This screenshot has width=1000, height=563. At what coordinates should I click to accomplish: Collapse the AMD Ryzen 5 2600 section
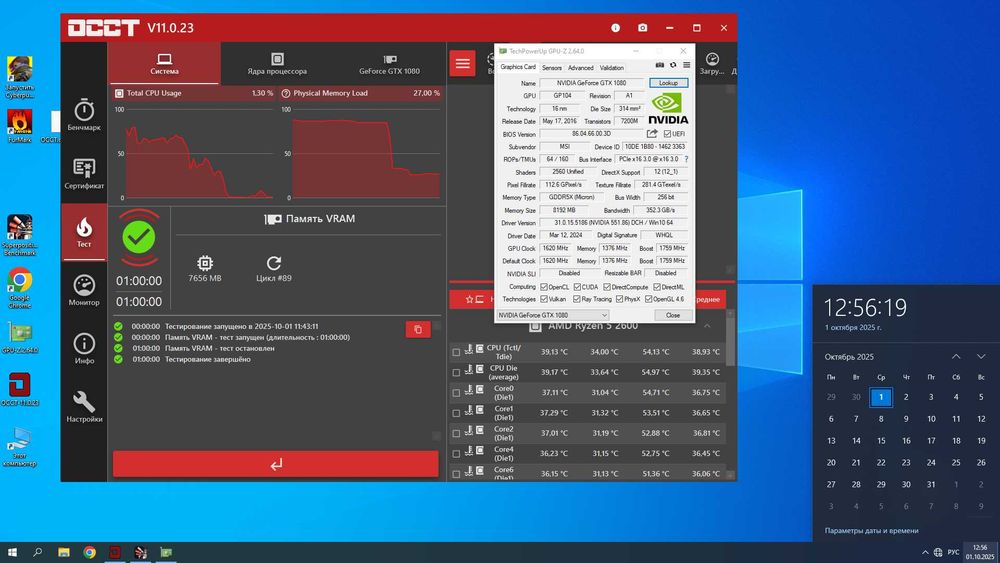click(x=707, y=326)
